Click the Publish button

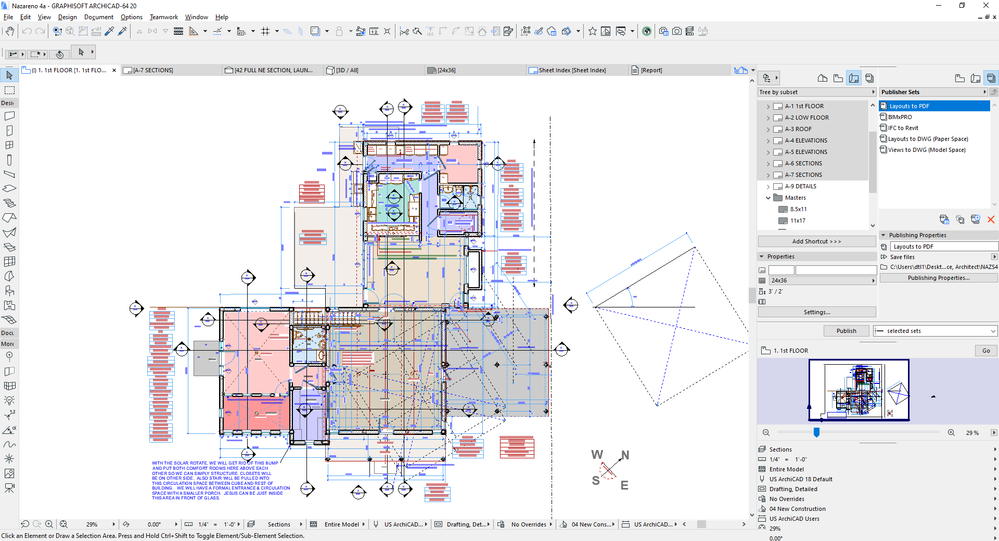pyautogui.click(x=846, y=331)
